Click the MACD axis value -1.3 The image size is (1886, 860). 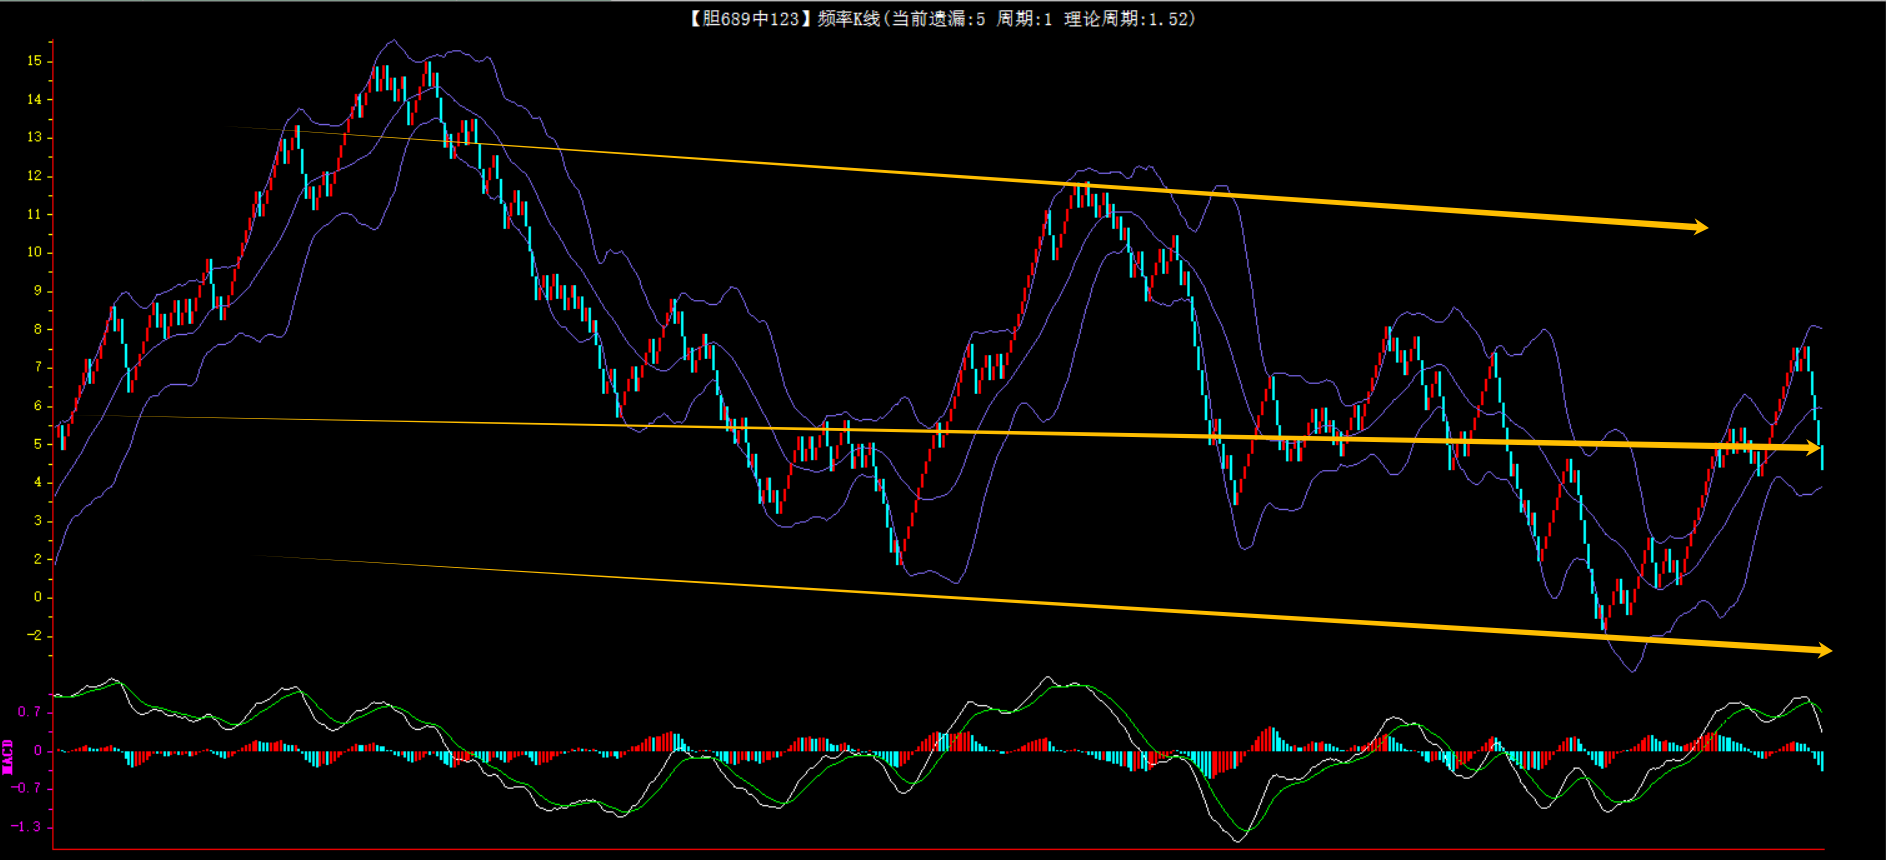(x=27, y=826)
